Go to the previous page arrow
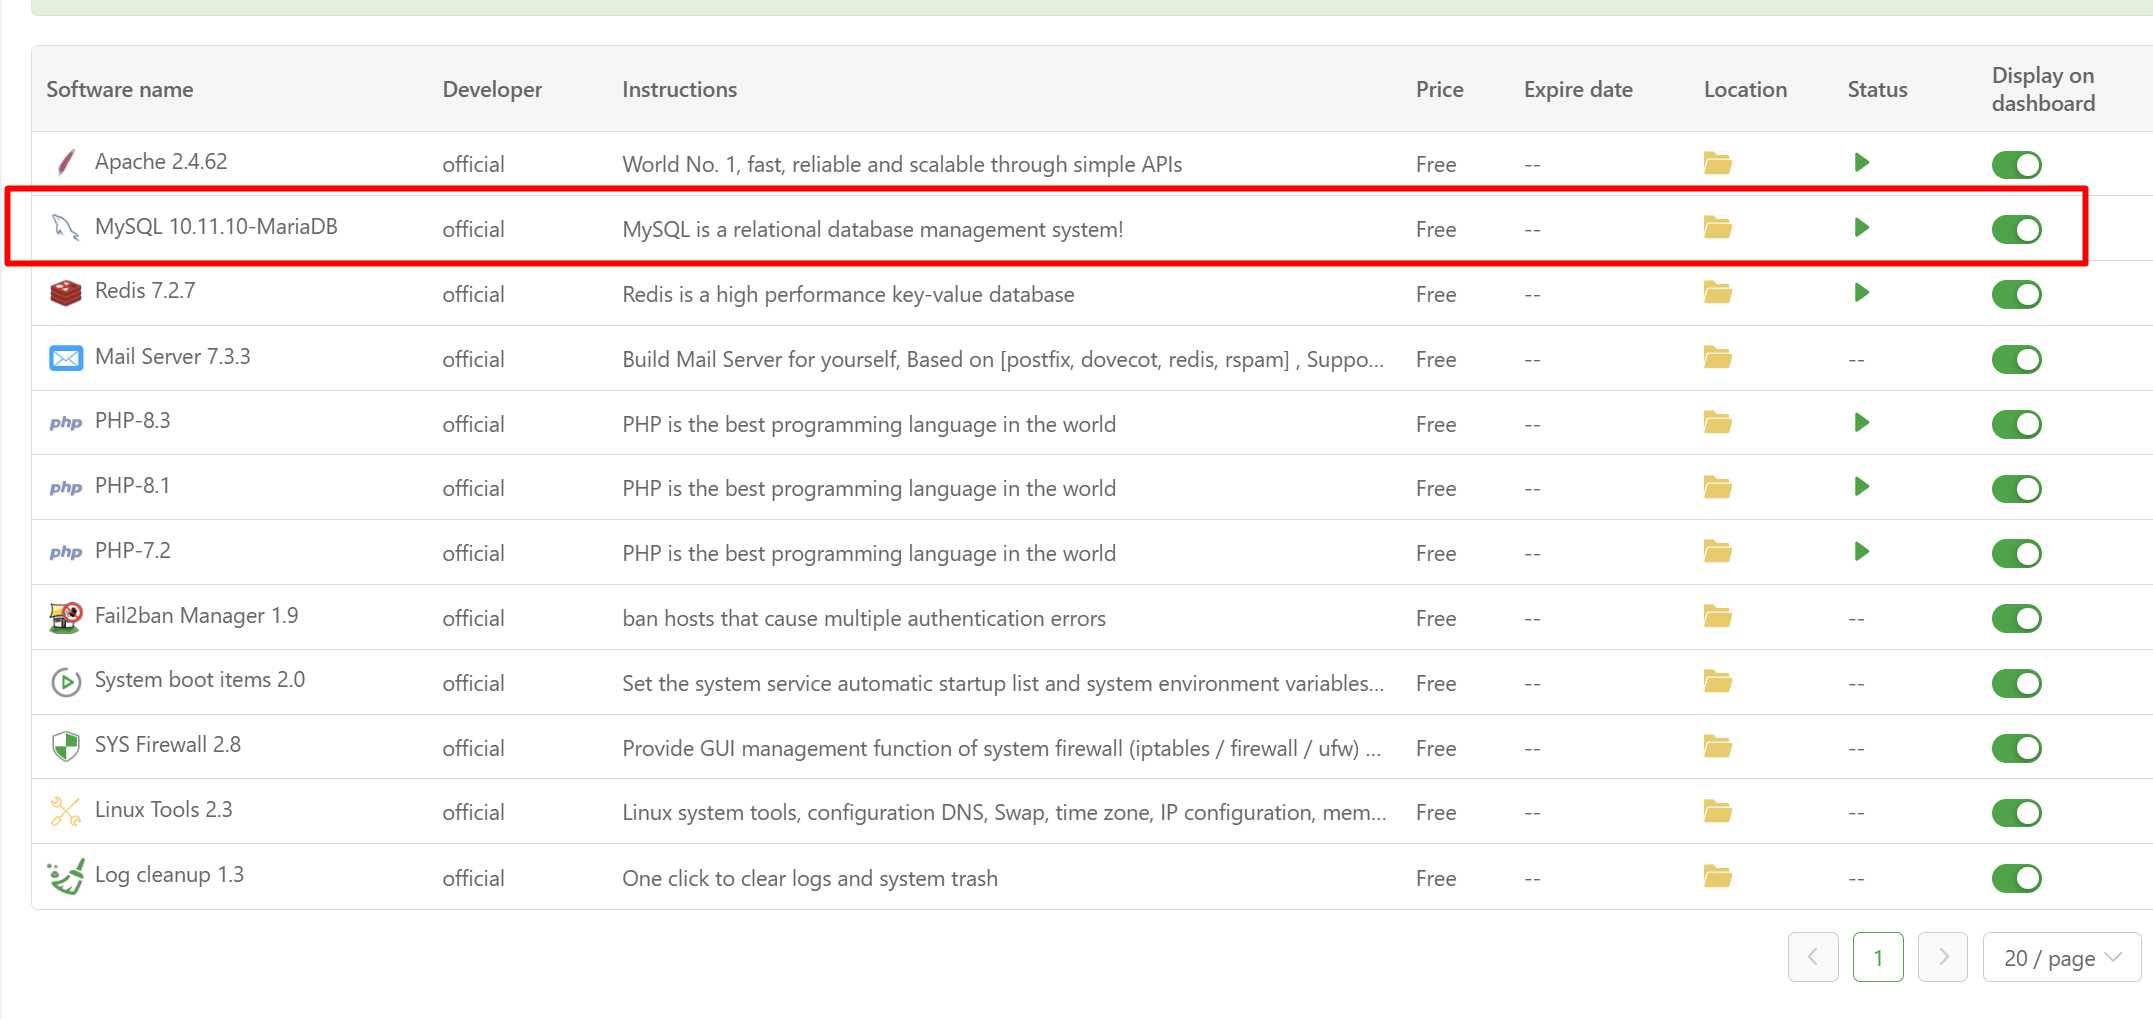 pyautogui.click(x=1813, y=958)
